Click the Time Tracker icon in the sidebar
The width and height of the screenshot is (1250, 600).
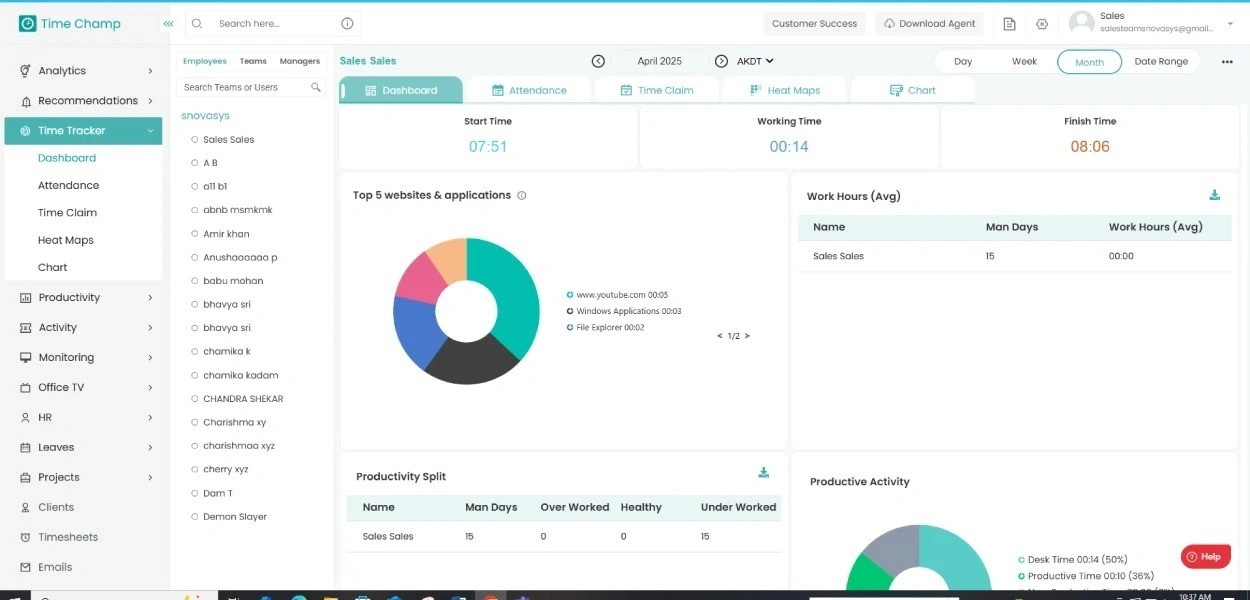[x=25, y=131]
